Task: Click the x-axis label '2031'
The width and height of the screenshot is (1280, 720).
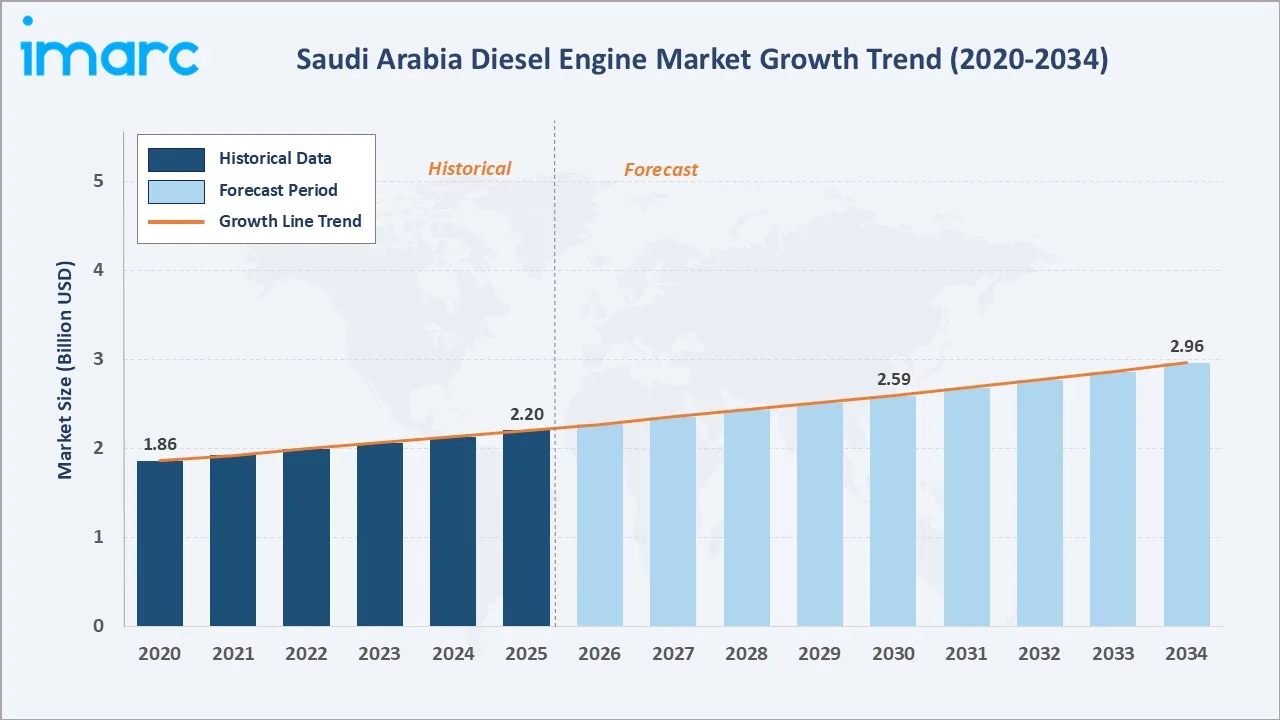Action: click(x=966, y=654)
